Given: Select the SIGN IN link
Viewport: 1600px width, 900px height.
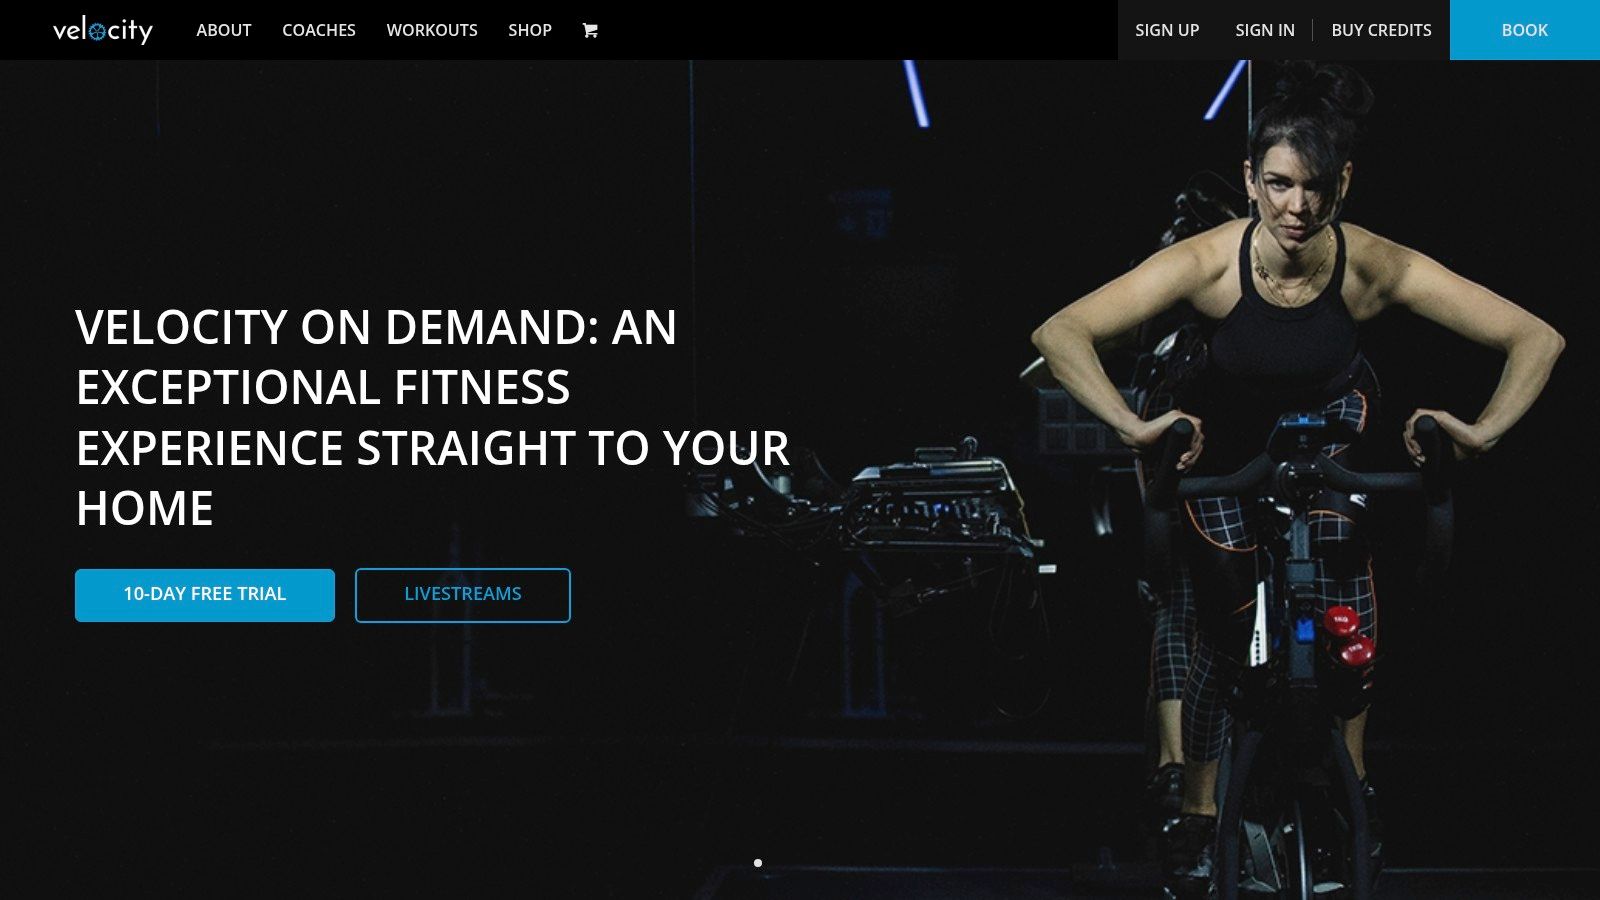Looking at the screenshot, I should click(1265, 30).
